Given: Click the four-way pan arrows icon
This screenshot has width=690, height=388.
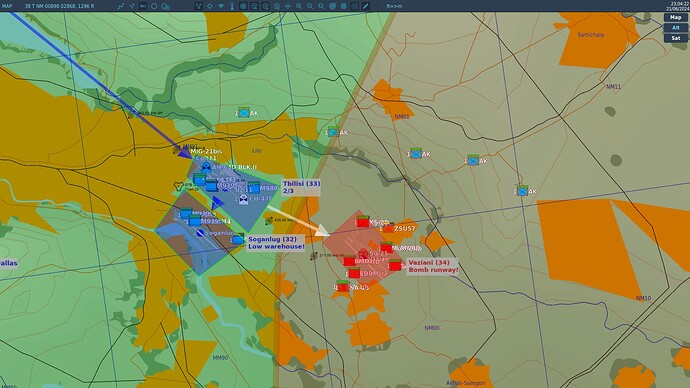Looking at the screenshot, I should pyautogui.click(x=288, y=6).
